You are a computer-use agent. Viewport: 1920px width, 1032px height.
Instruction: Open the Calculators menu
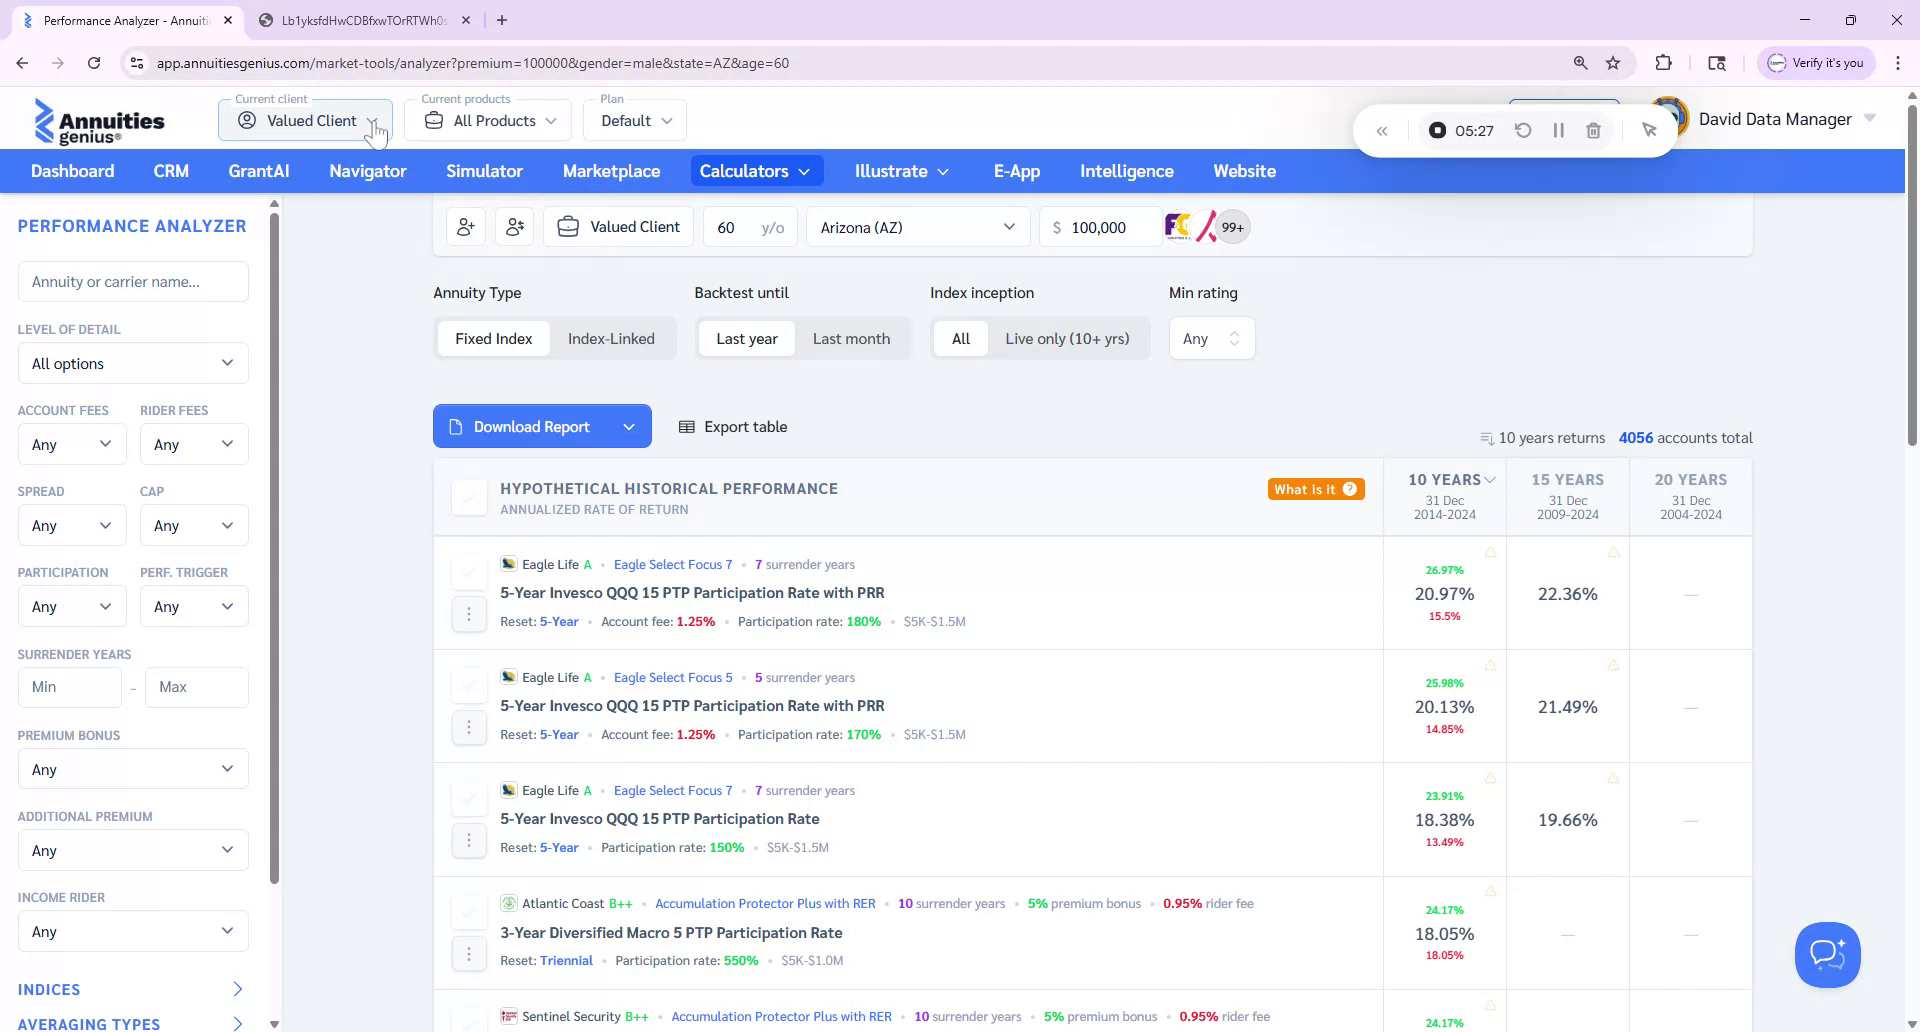755,171
